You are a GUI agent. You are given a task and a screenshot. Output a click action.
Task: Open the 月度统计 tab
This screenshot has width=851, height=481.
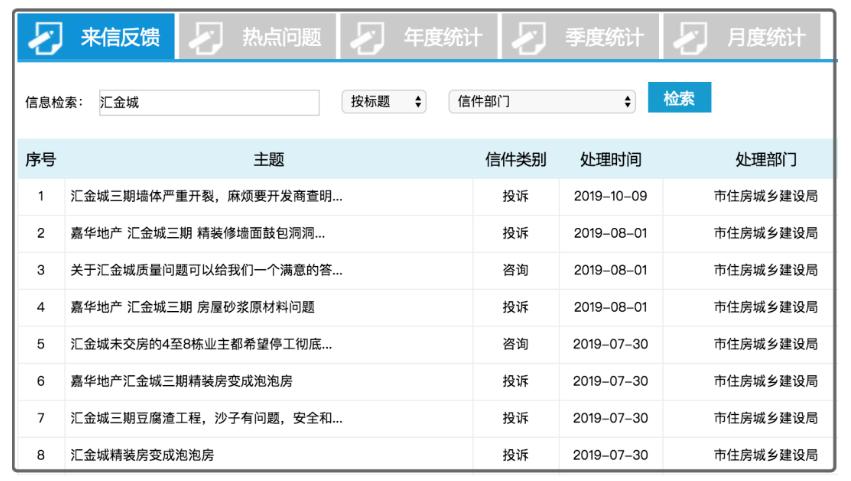[742, 36]
